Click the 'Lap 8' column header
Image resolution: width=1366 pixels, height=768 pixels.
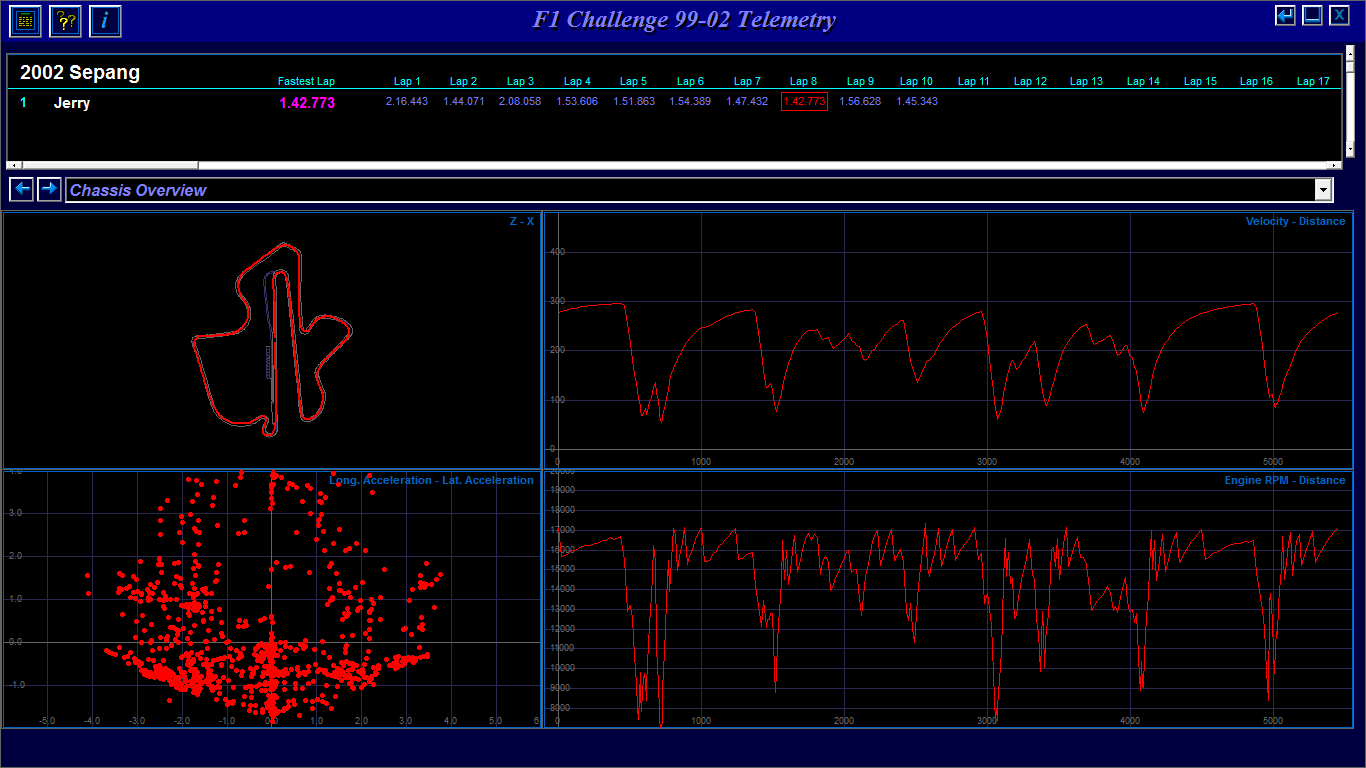(x=804, y=82)
